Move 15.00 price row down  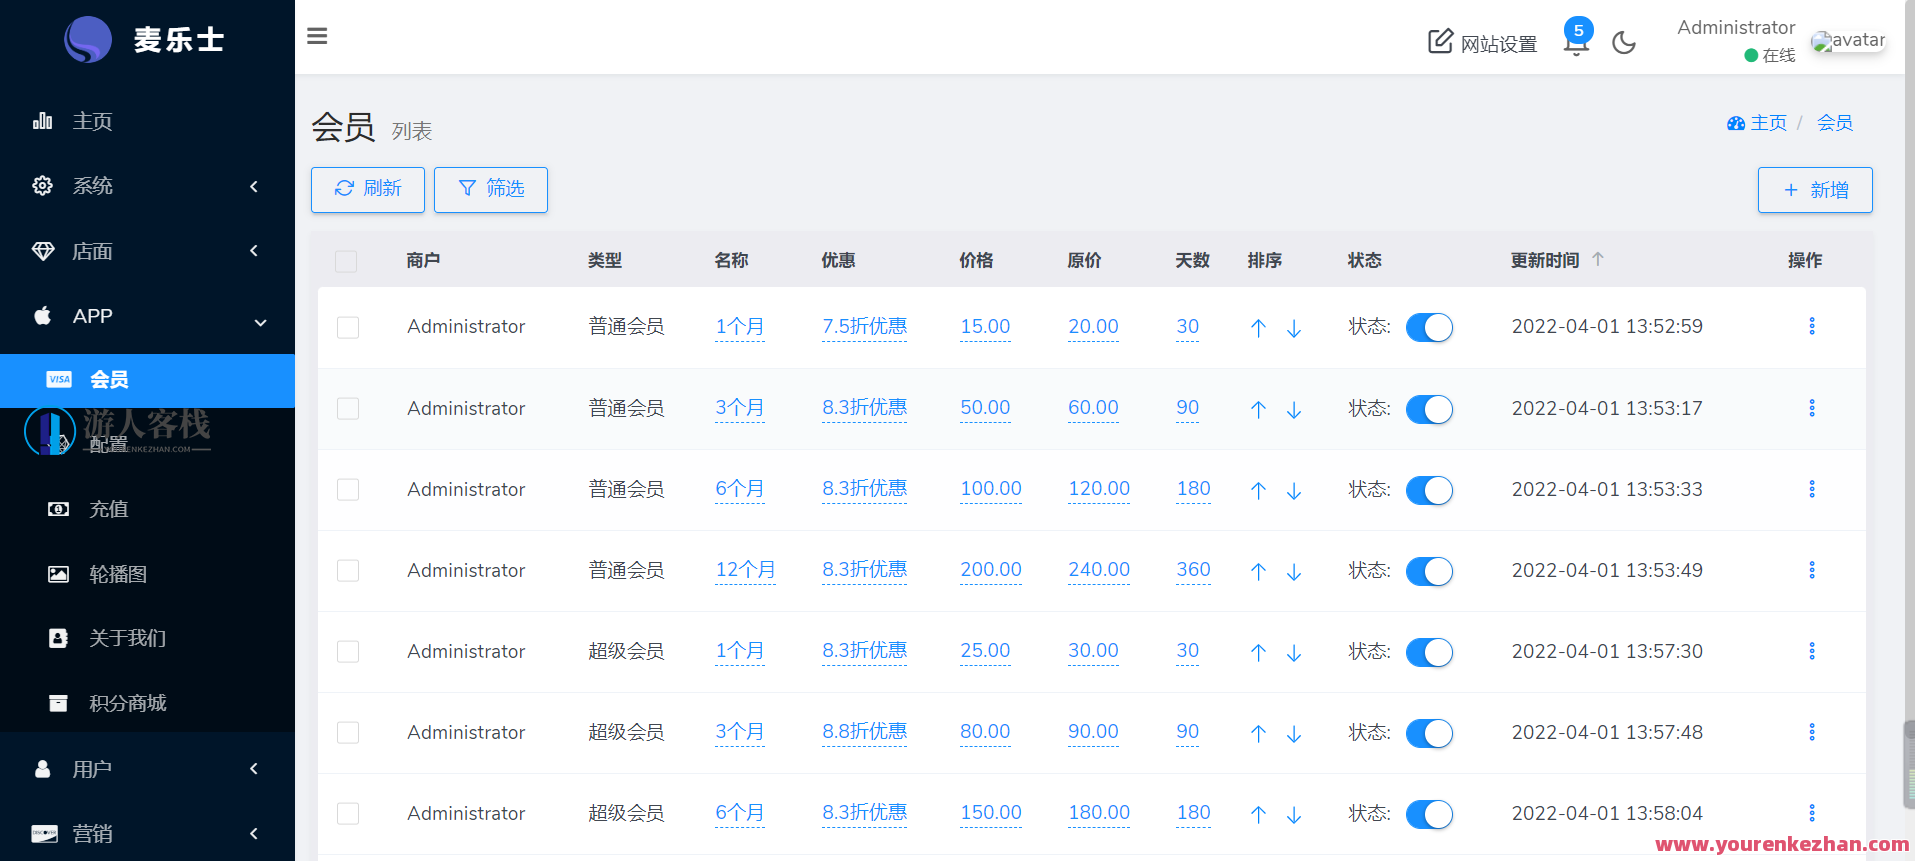coord(1294,328)
